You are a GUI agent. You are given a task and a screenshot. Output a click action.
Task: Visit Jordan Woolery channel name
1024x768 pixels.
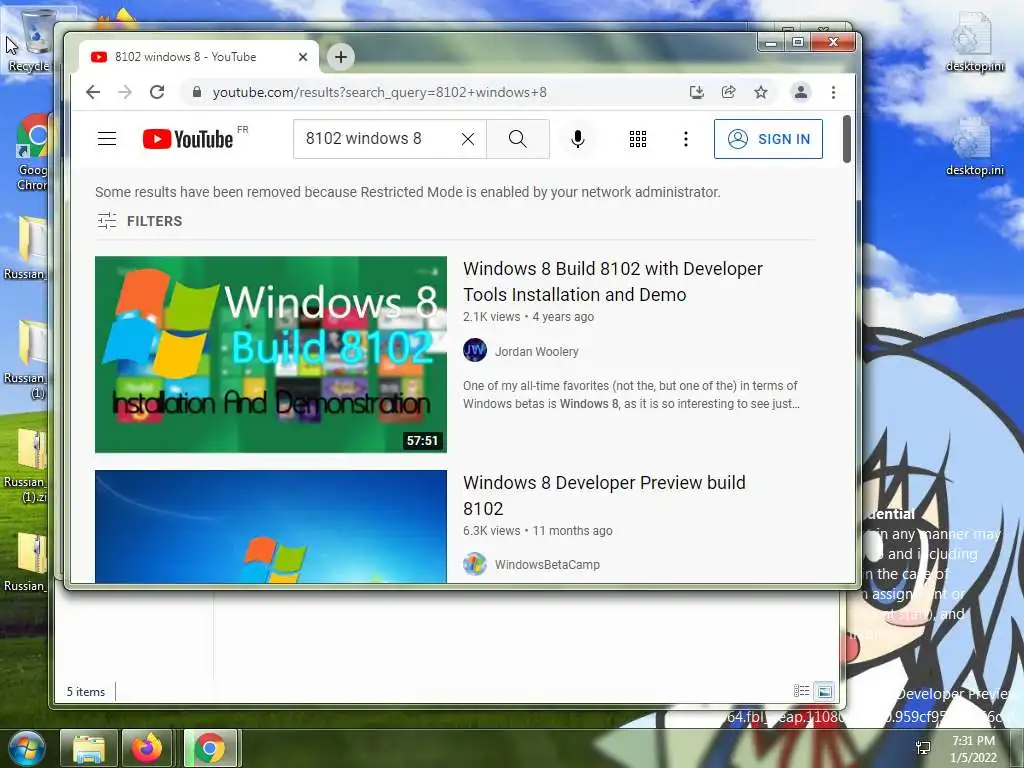click(537, 351)
